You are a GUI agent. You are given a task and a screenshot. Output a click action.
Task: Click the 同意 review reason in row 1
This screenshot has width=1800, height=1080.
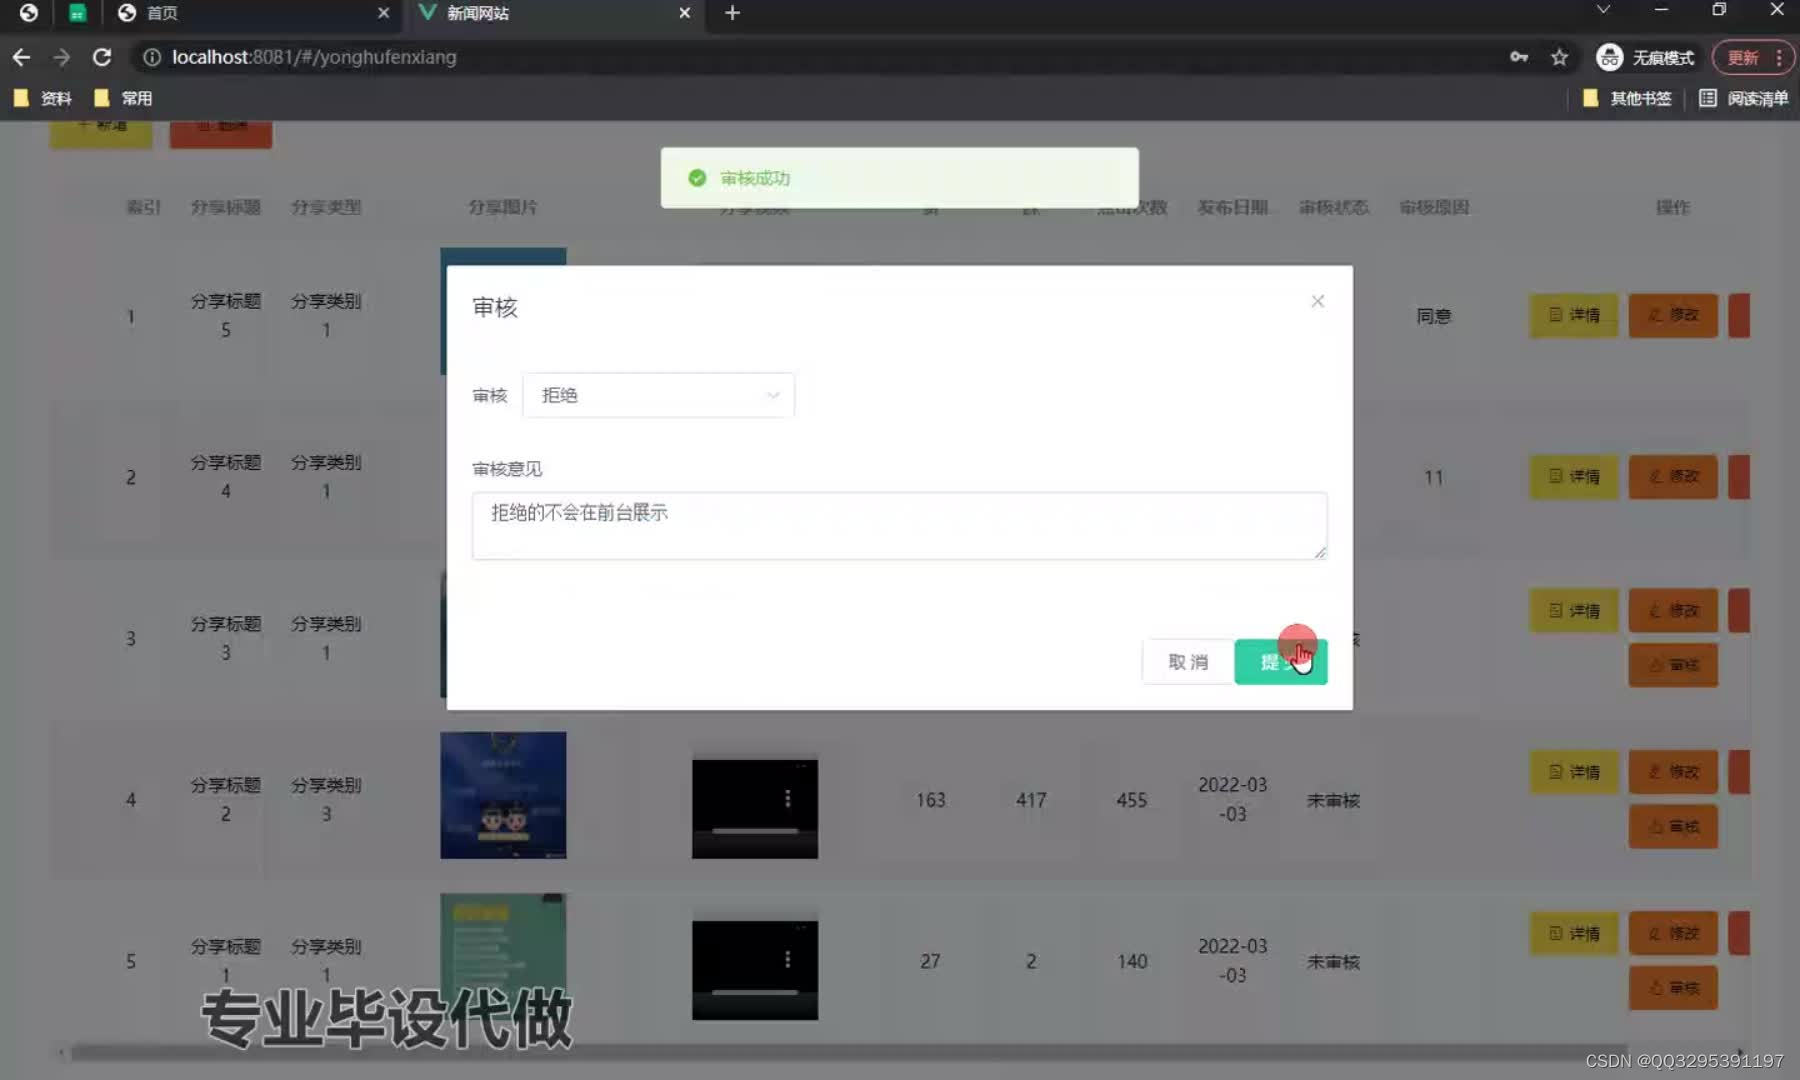[x=1433, y=316]
